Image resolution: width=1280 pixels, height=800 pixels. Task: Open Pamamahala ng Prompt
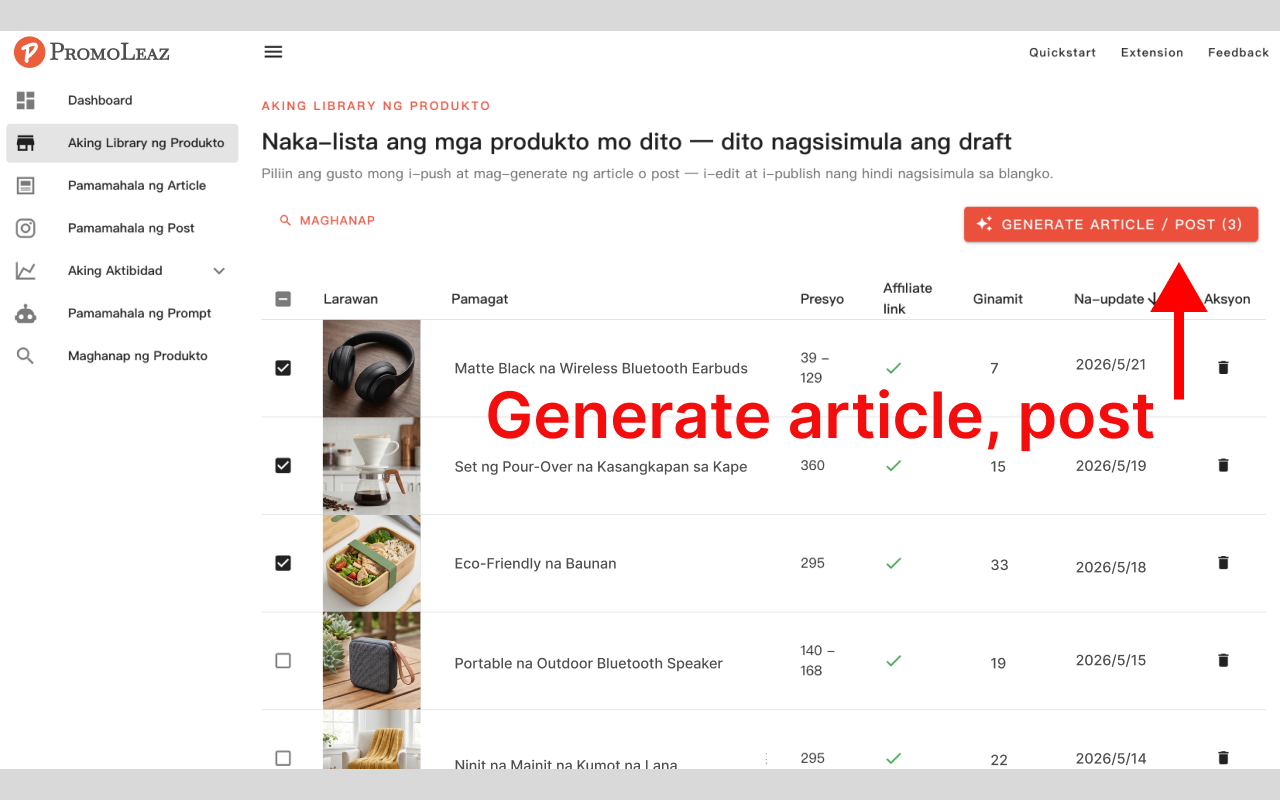point(122,314)
